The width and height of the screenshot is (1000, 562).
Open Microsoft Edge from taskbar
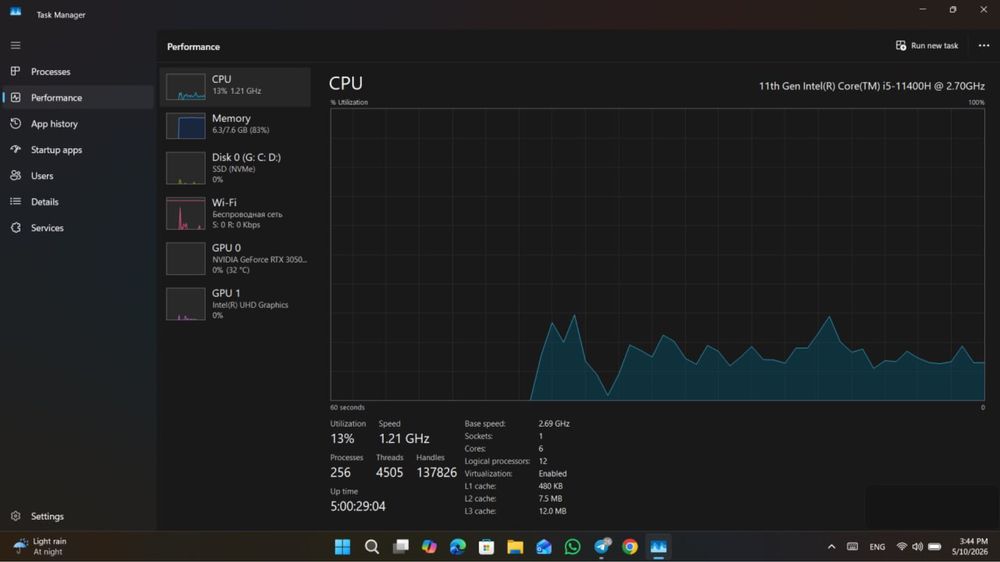[x=458, y=547]
